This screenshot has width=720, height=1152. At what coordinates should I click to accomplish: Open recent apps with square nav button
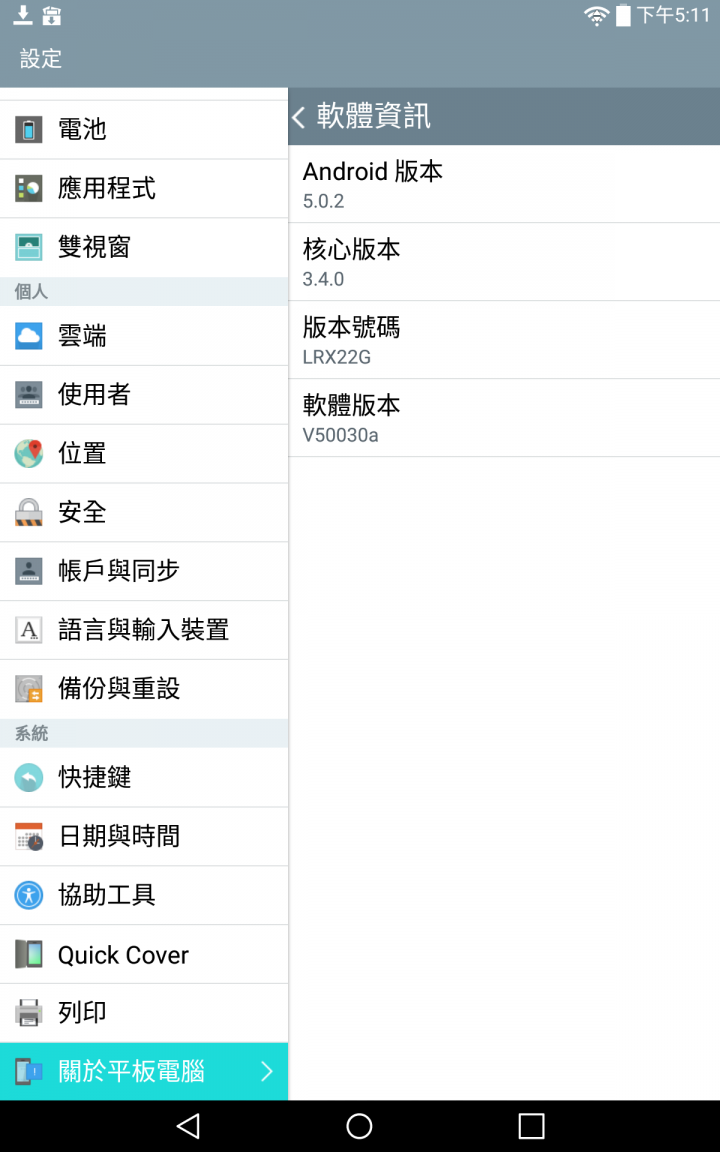coord(531,1126)
